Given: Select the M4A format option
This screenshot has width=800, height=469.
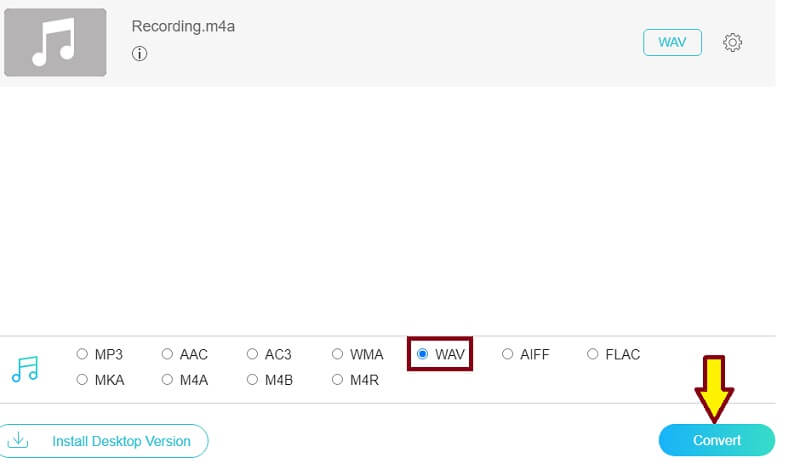Looking at the screenshot, I should point(167,380).
